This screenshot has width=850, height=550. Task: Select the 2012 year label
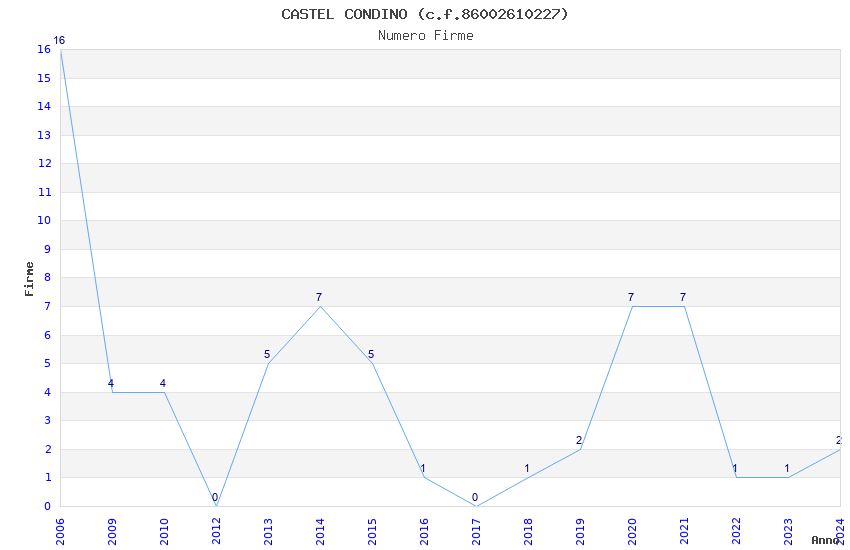216,532
